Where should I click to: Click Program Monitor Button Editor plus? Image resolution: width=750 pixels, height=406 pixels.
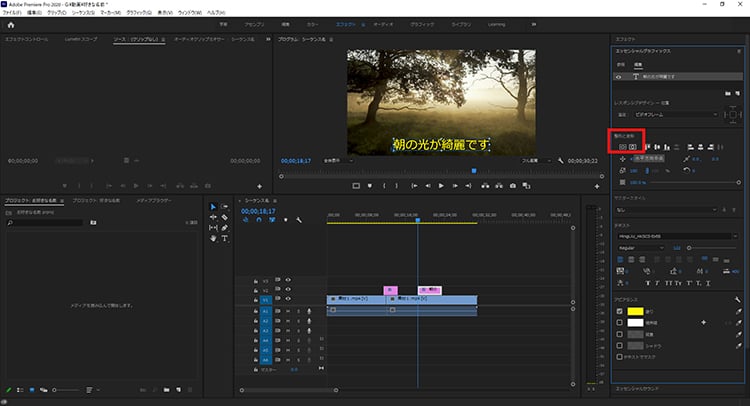pos(597,186)
